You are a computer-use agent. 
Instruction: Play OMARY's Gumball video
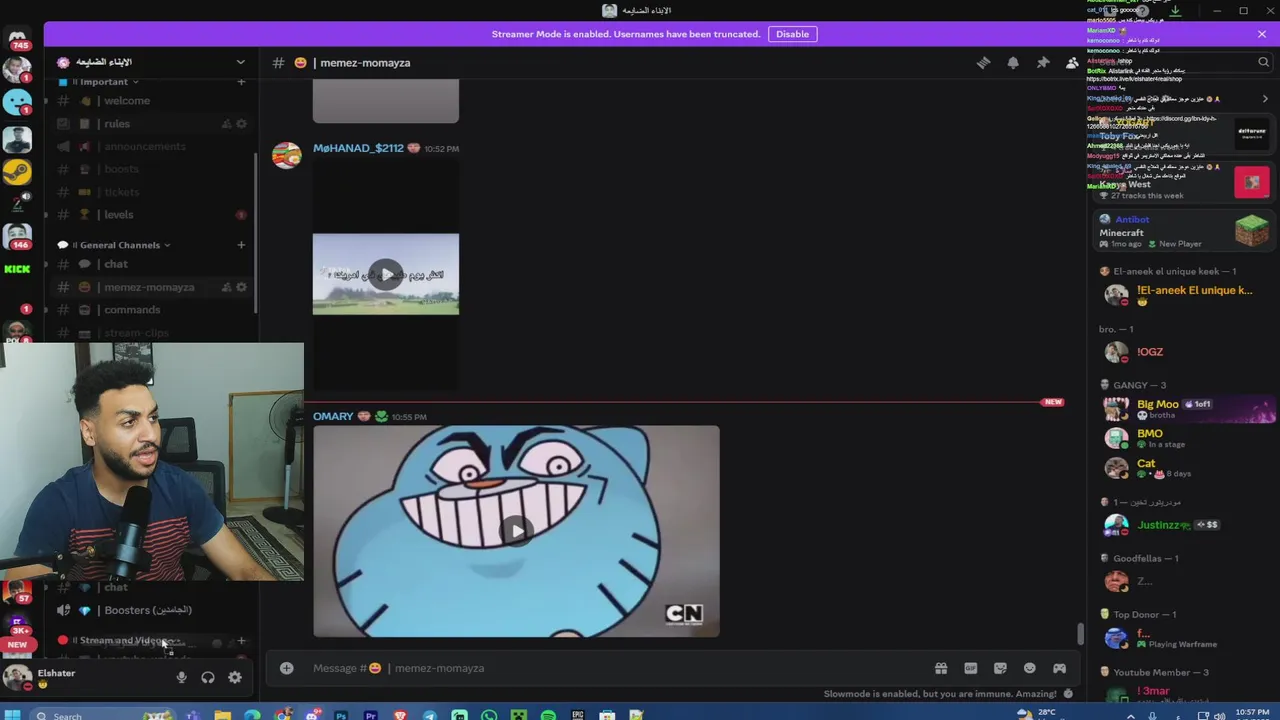pos(516,531)
